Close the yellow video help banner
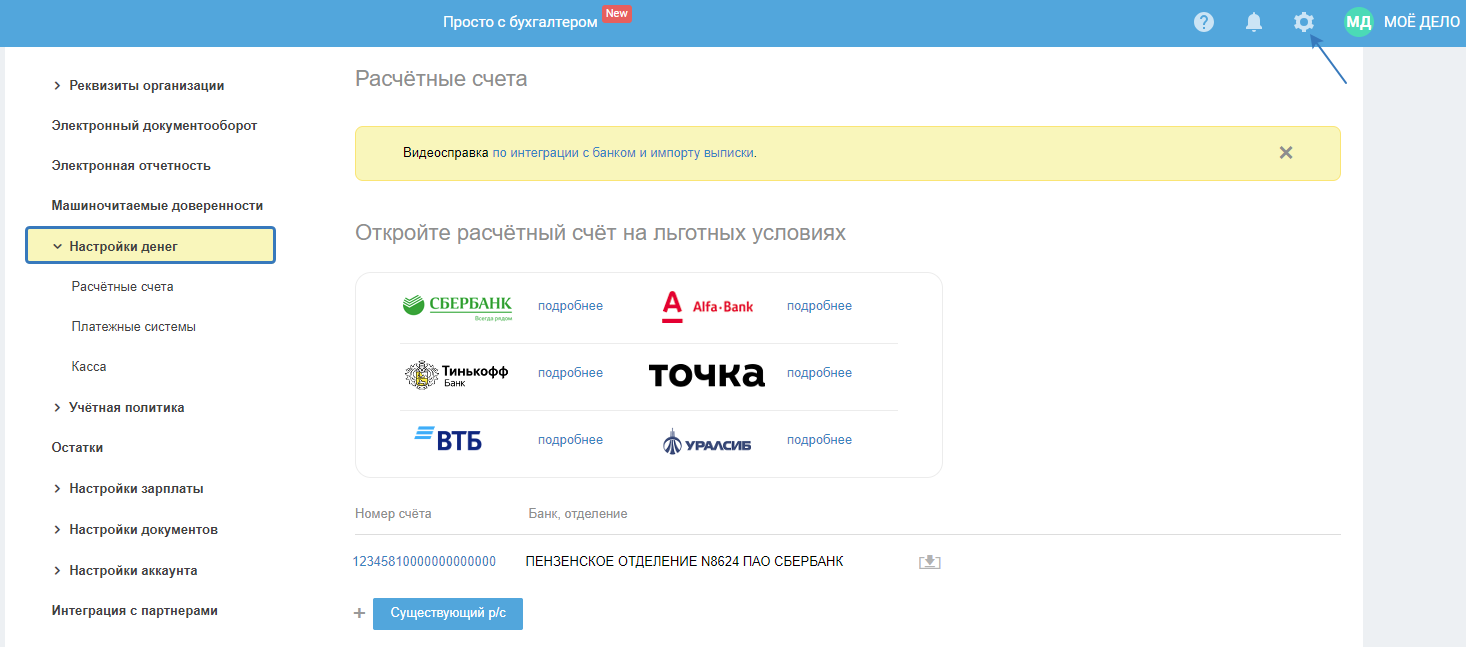The image size is (1466, 647). click(x=1286, y=153)
